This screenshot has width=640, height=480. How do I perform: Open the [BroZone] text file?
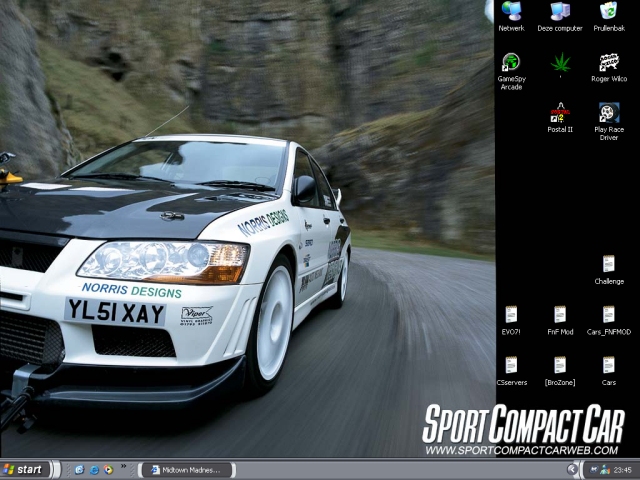click(560, 366)
